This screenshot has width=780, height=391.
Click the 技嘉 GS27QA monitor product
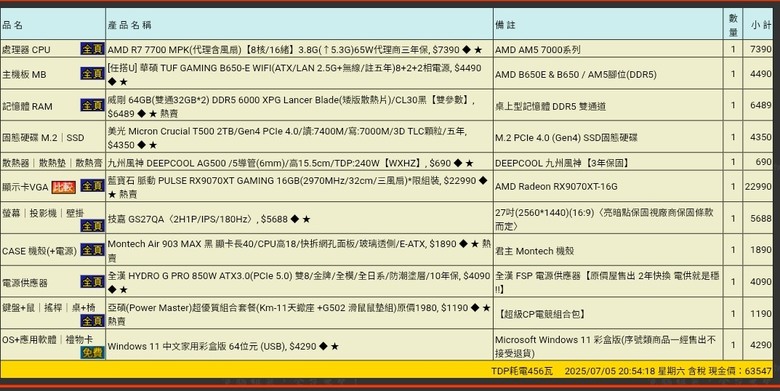pyautogui.click(x=209, y=219)
